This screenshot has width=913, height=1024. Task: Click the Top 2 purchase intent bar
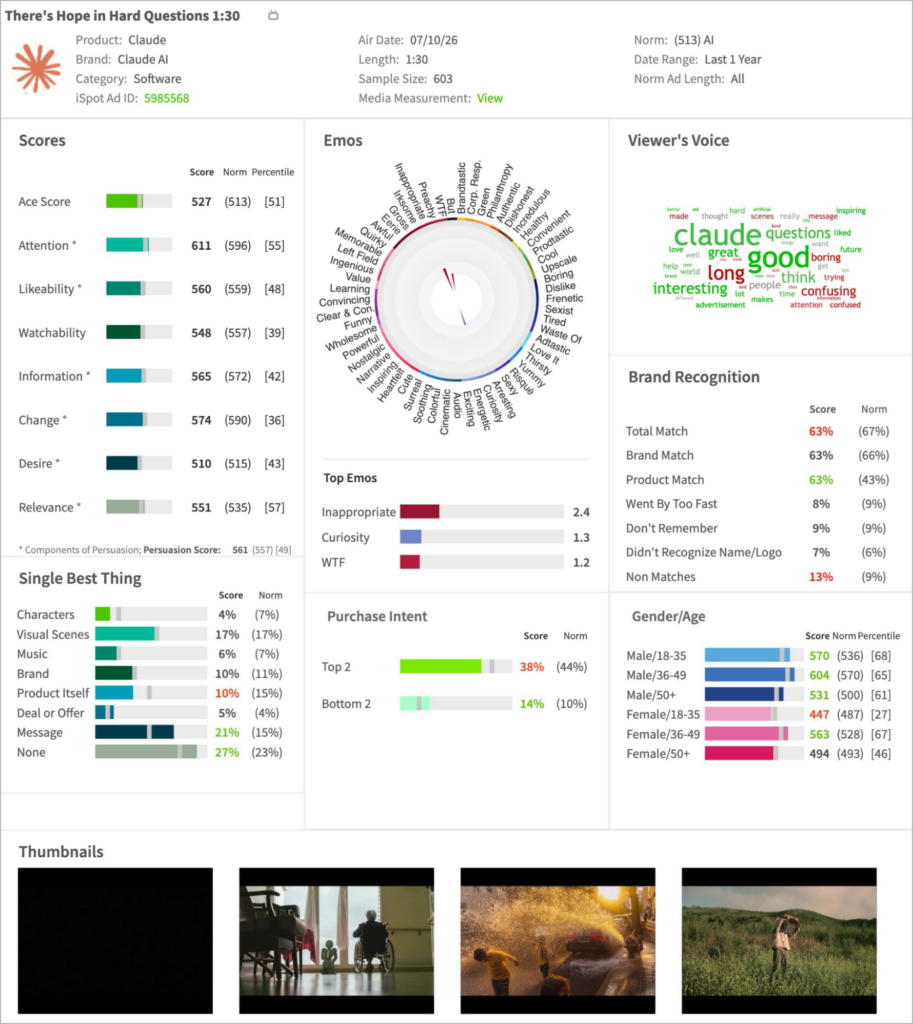[456, 666]
